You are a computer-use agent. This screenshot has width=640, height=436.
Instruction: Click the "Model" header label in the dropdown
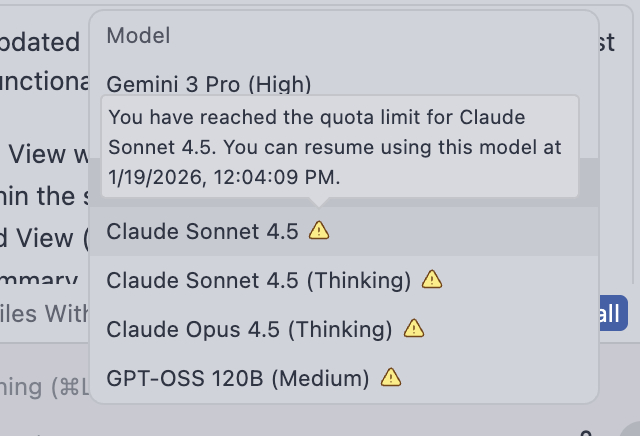(x=138, y=35)
